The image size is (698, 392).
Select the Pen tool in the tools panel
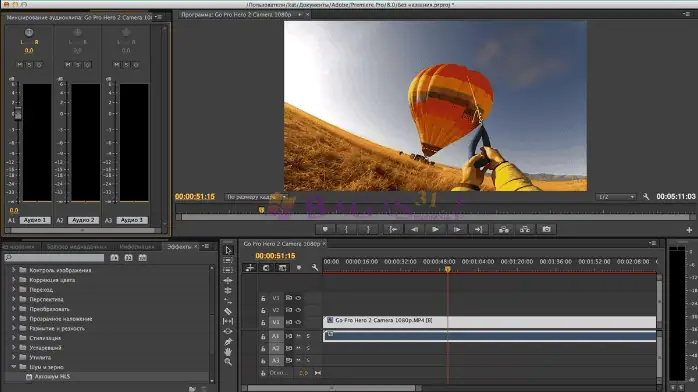228,341
